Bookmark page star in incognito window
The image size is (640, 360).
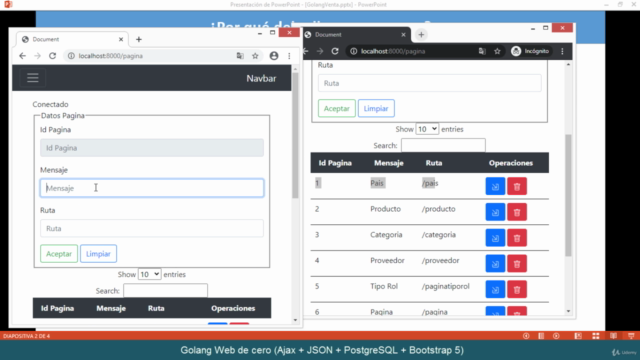coord(497,51)
